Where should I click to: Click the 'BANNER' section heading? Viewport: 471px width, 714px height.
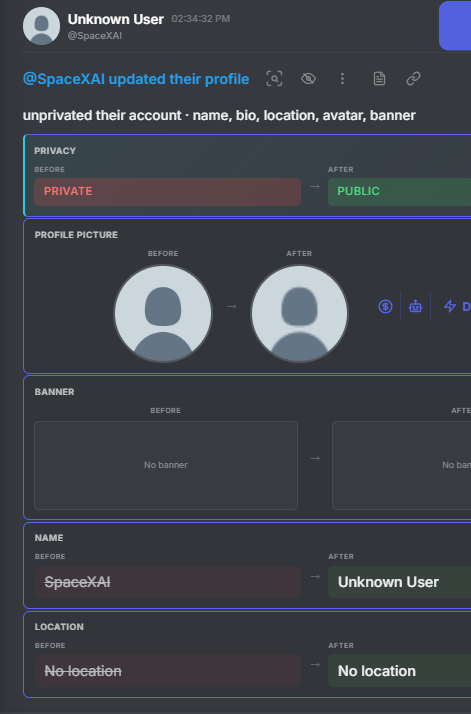pyautogui.click(x=54, y=392)
